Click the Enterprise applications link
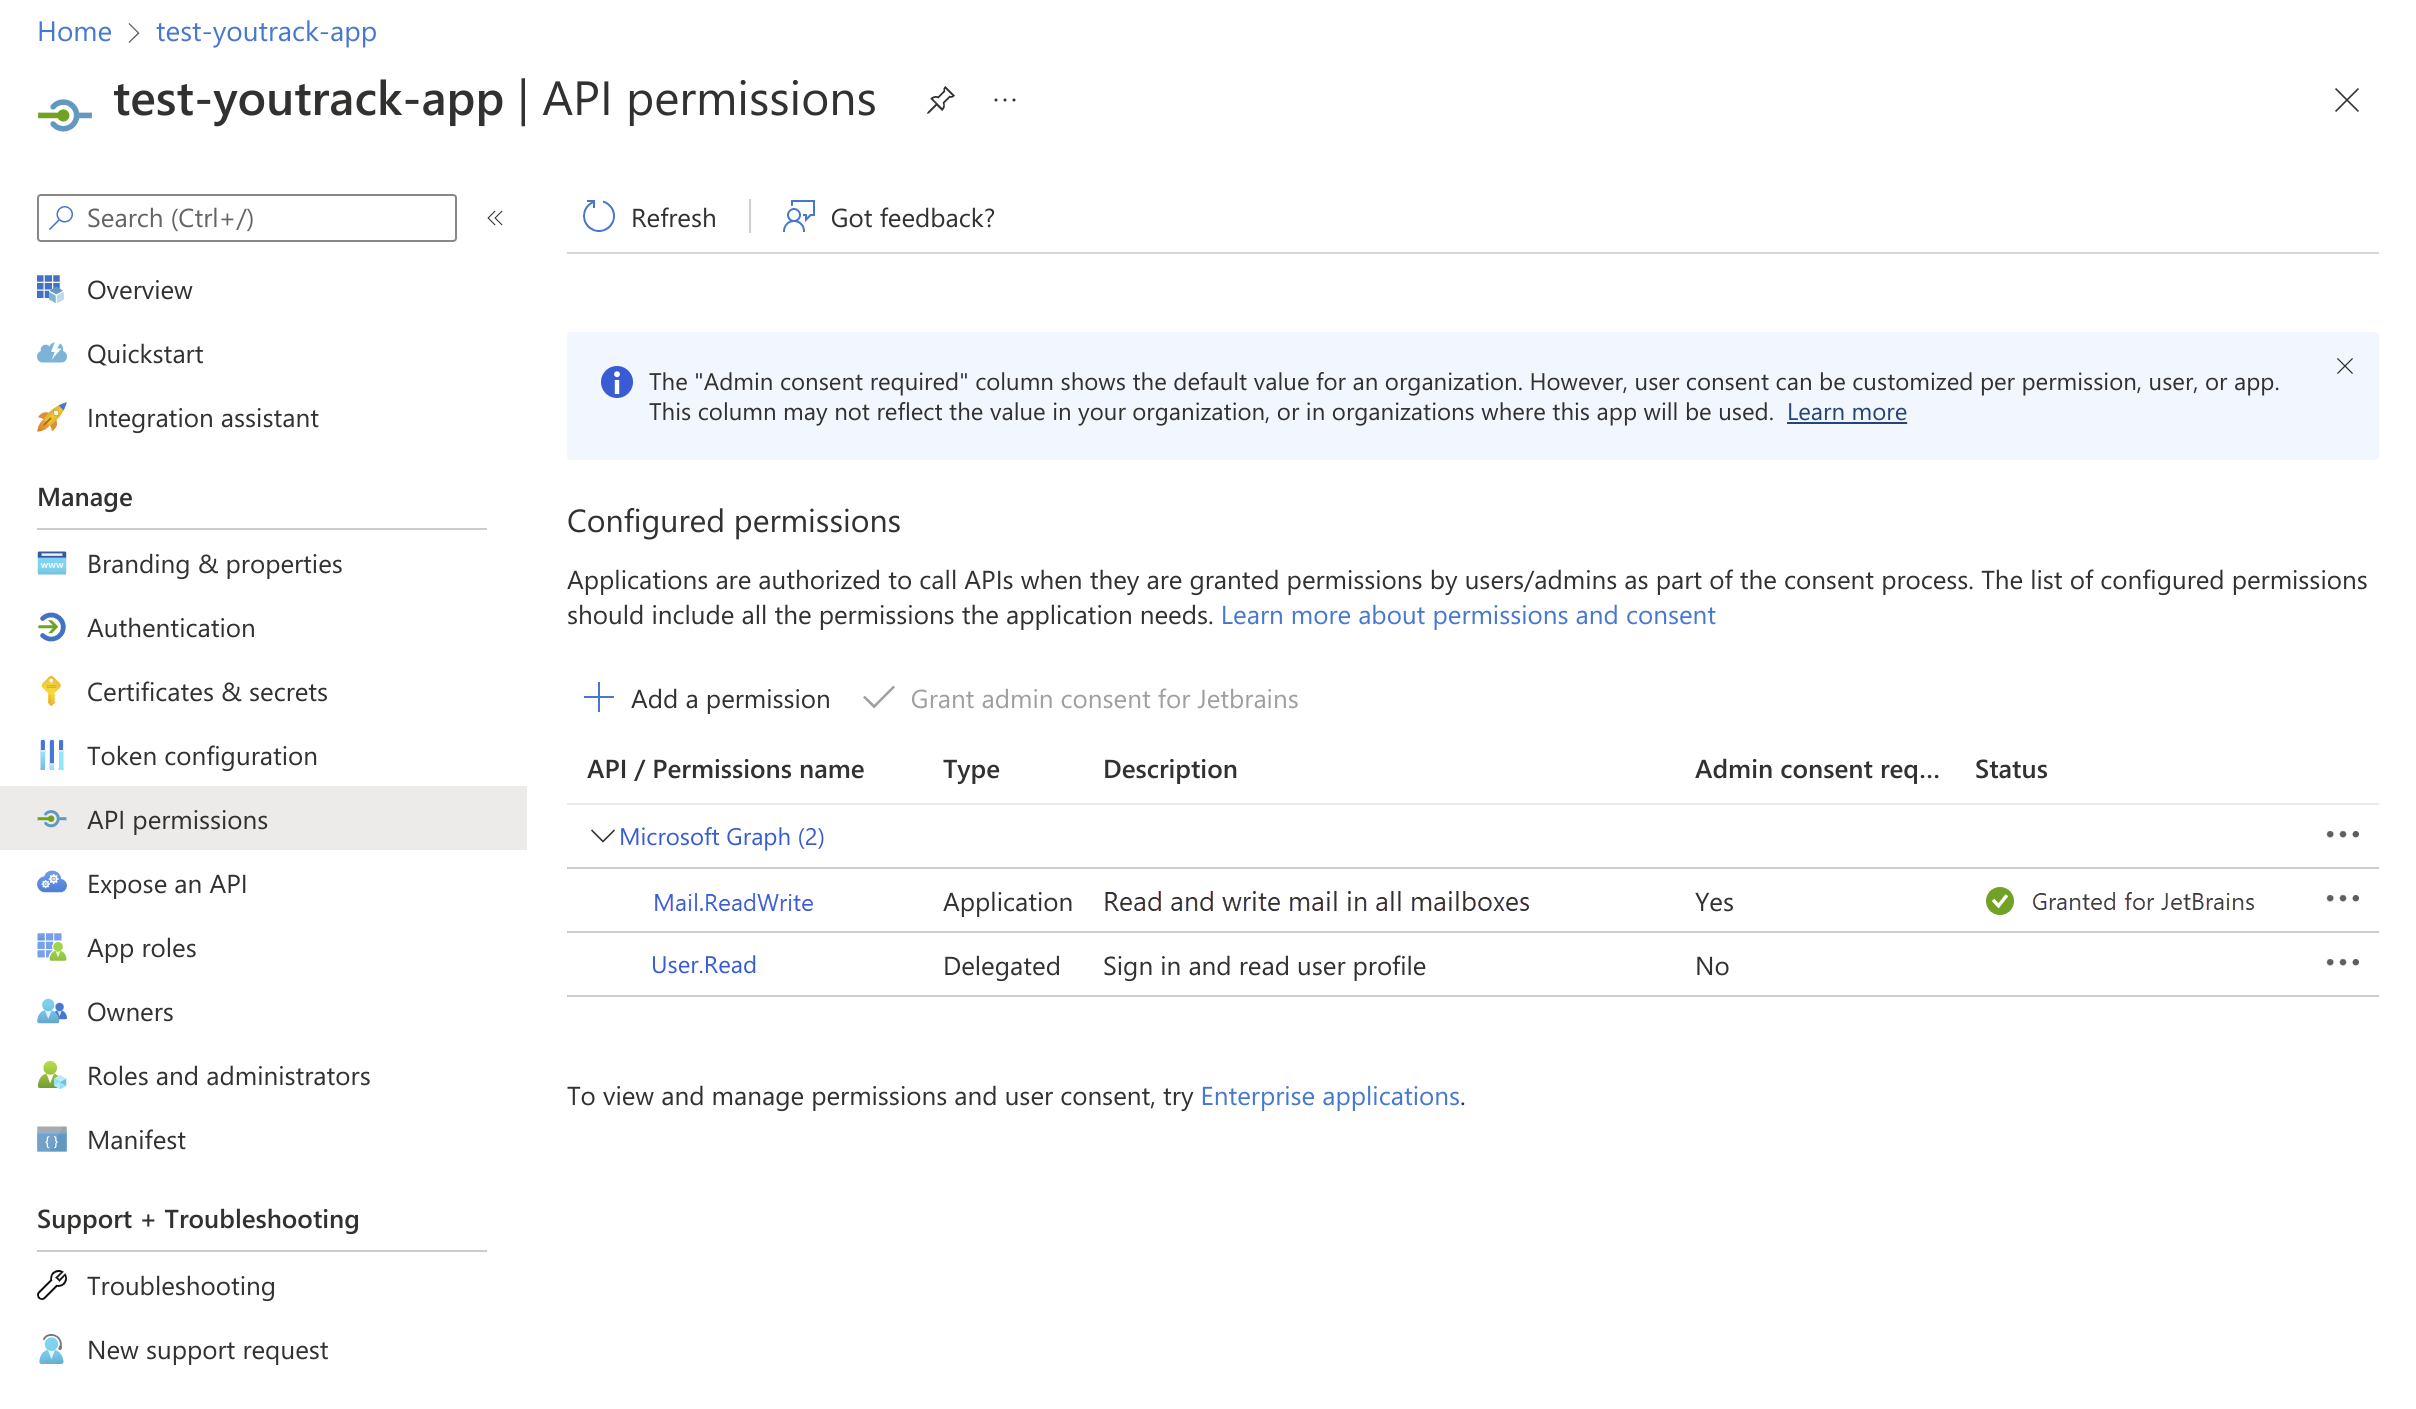 click(1328, 1094)
